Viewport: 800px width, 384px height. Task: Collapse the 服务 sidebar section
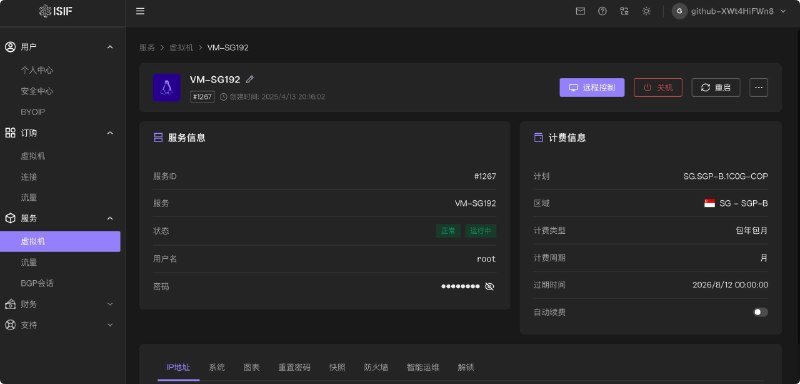pyautogui.click(x=110, y=219)
